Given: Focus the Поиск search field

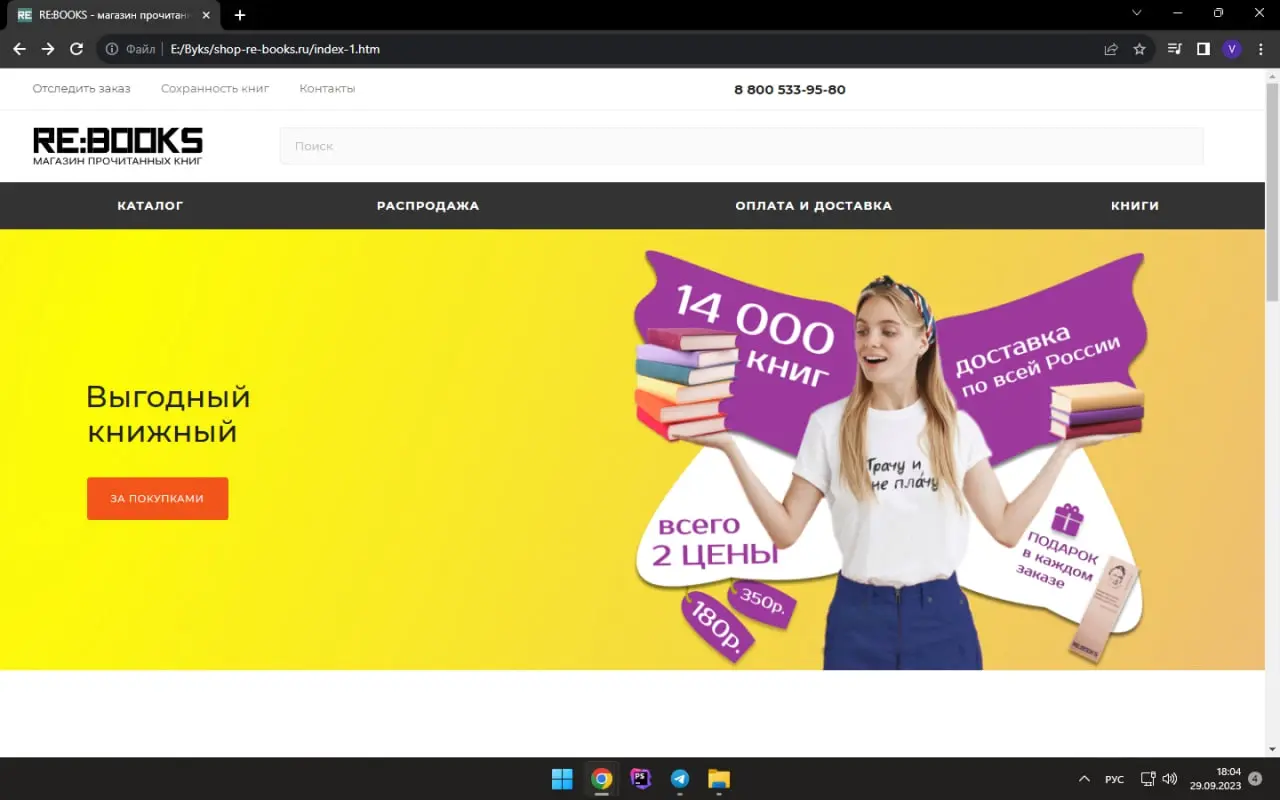Looking at the screenshot, I should click(x=741, y=146).
